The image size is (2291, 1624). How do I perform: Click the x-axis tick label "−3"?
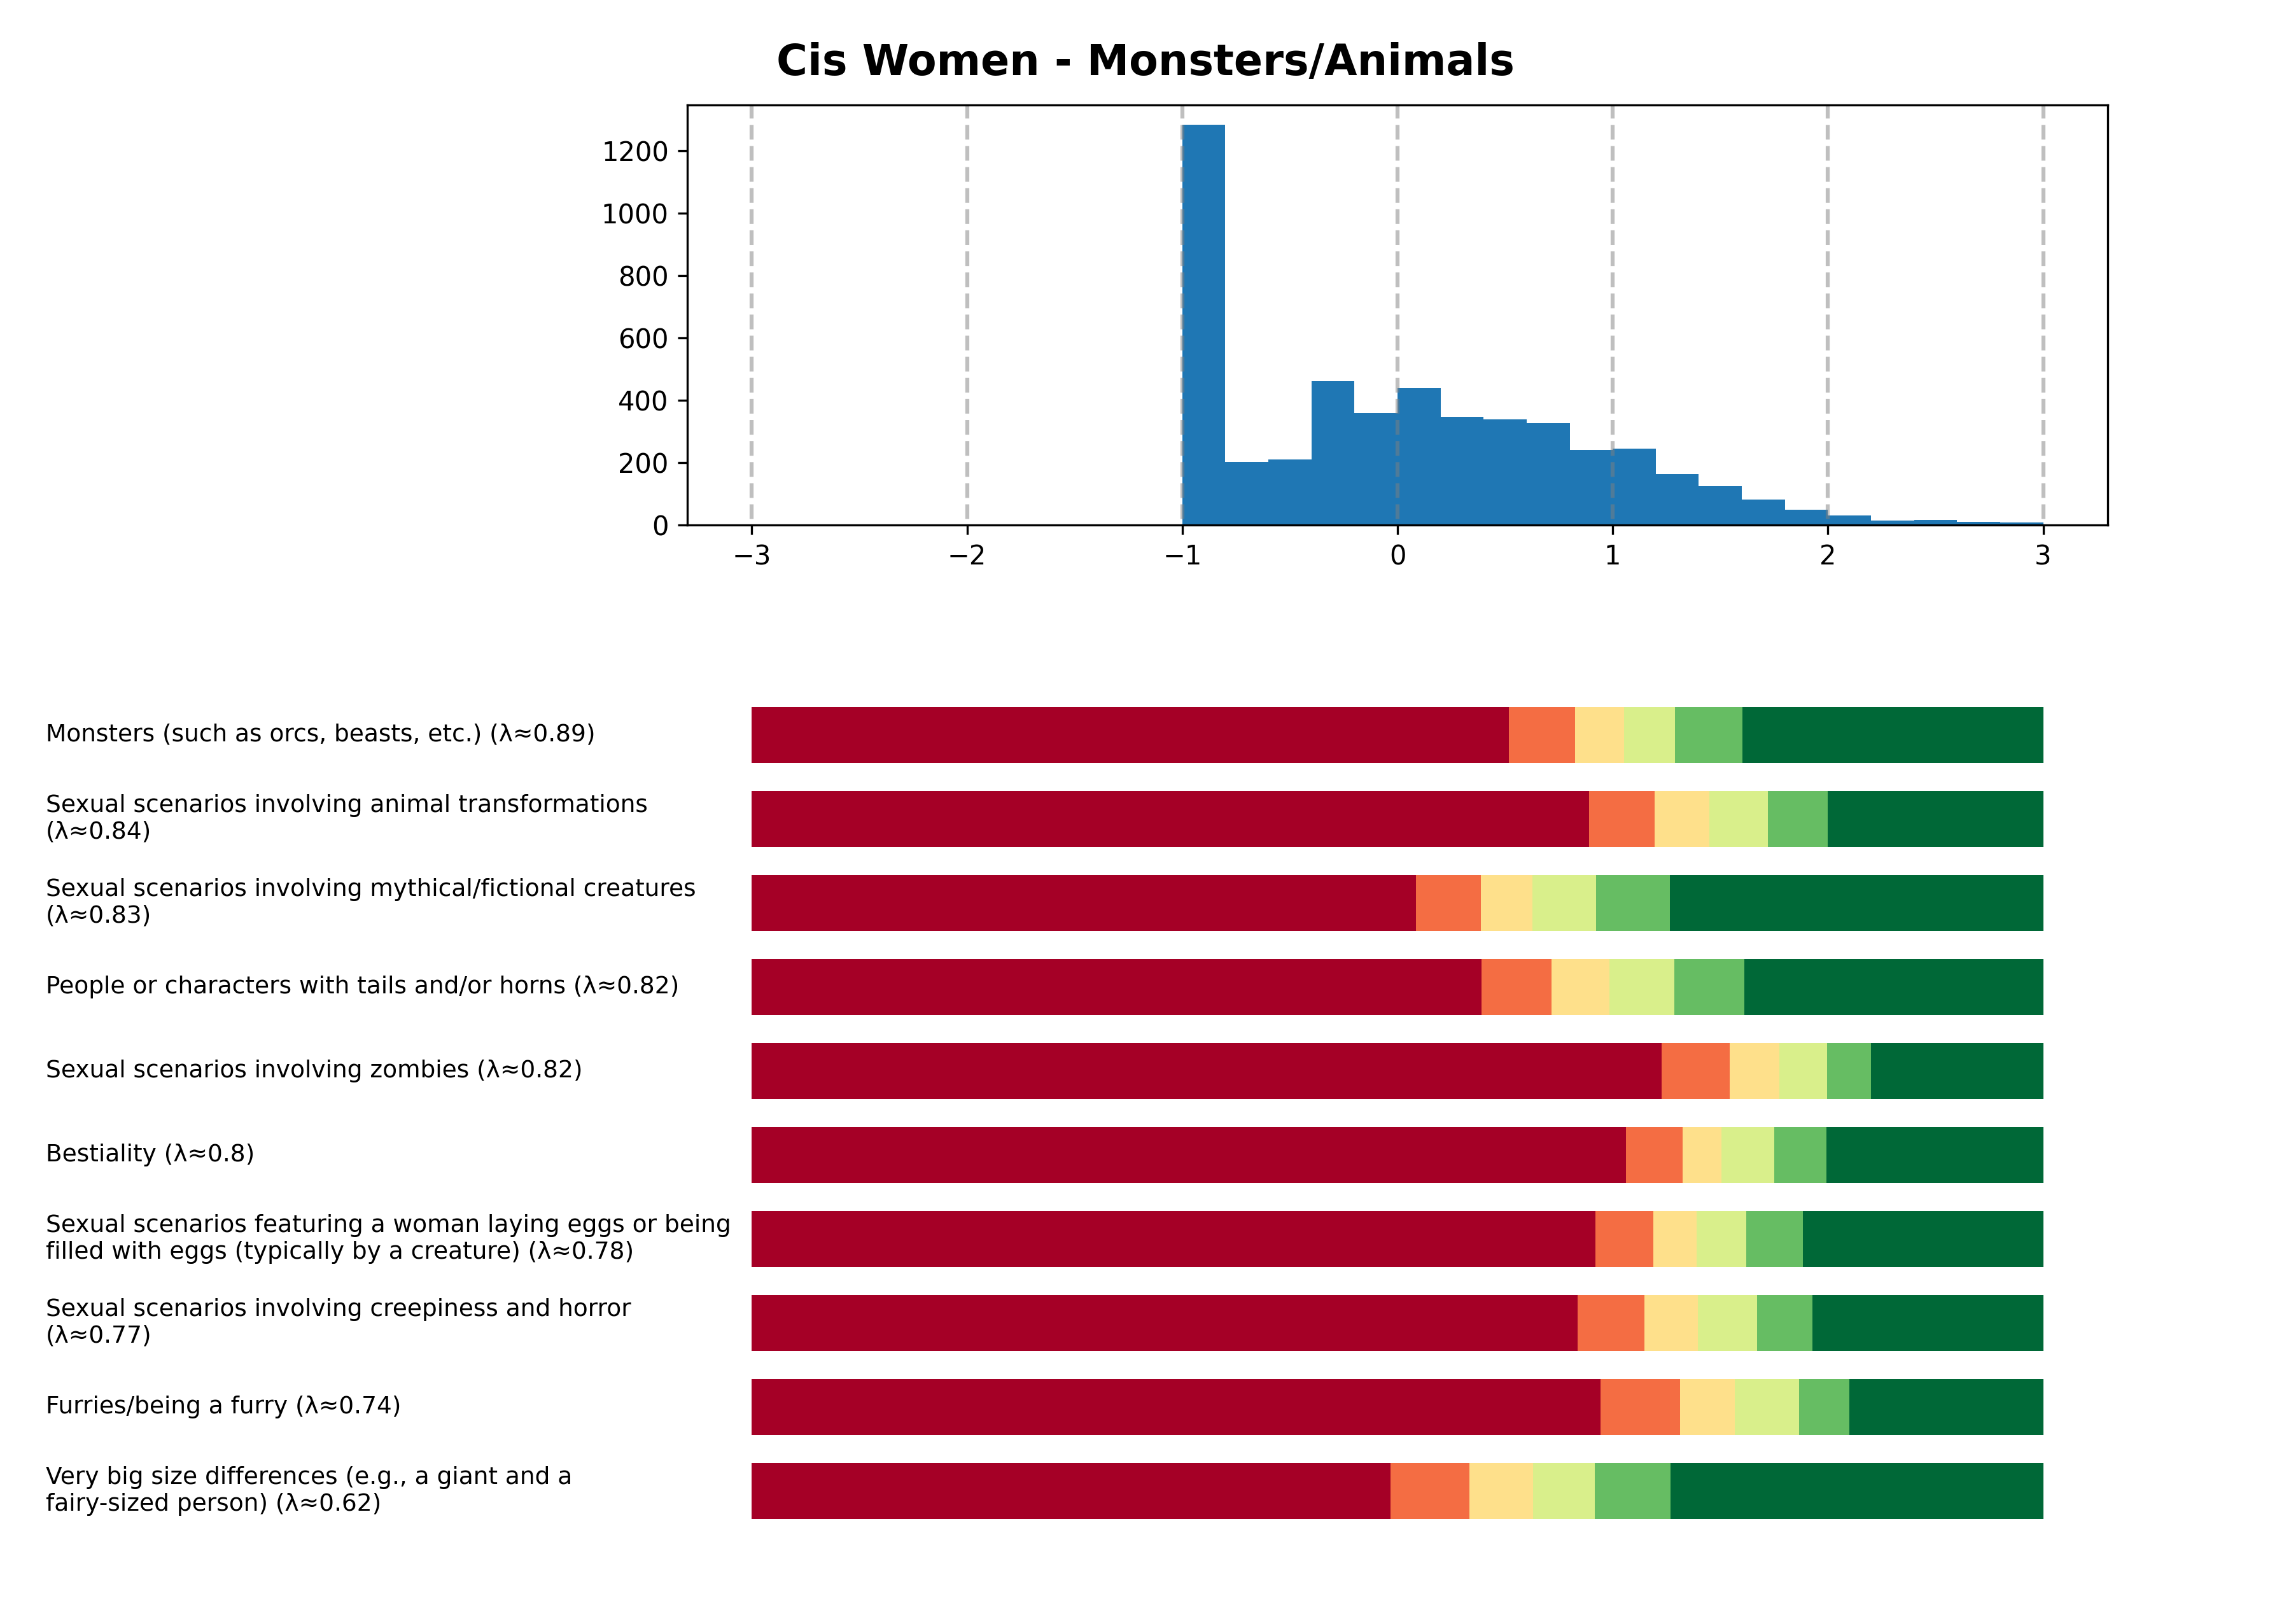[751, 556]
